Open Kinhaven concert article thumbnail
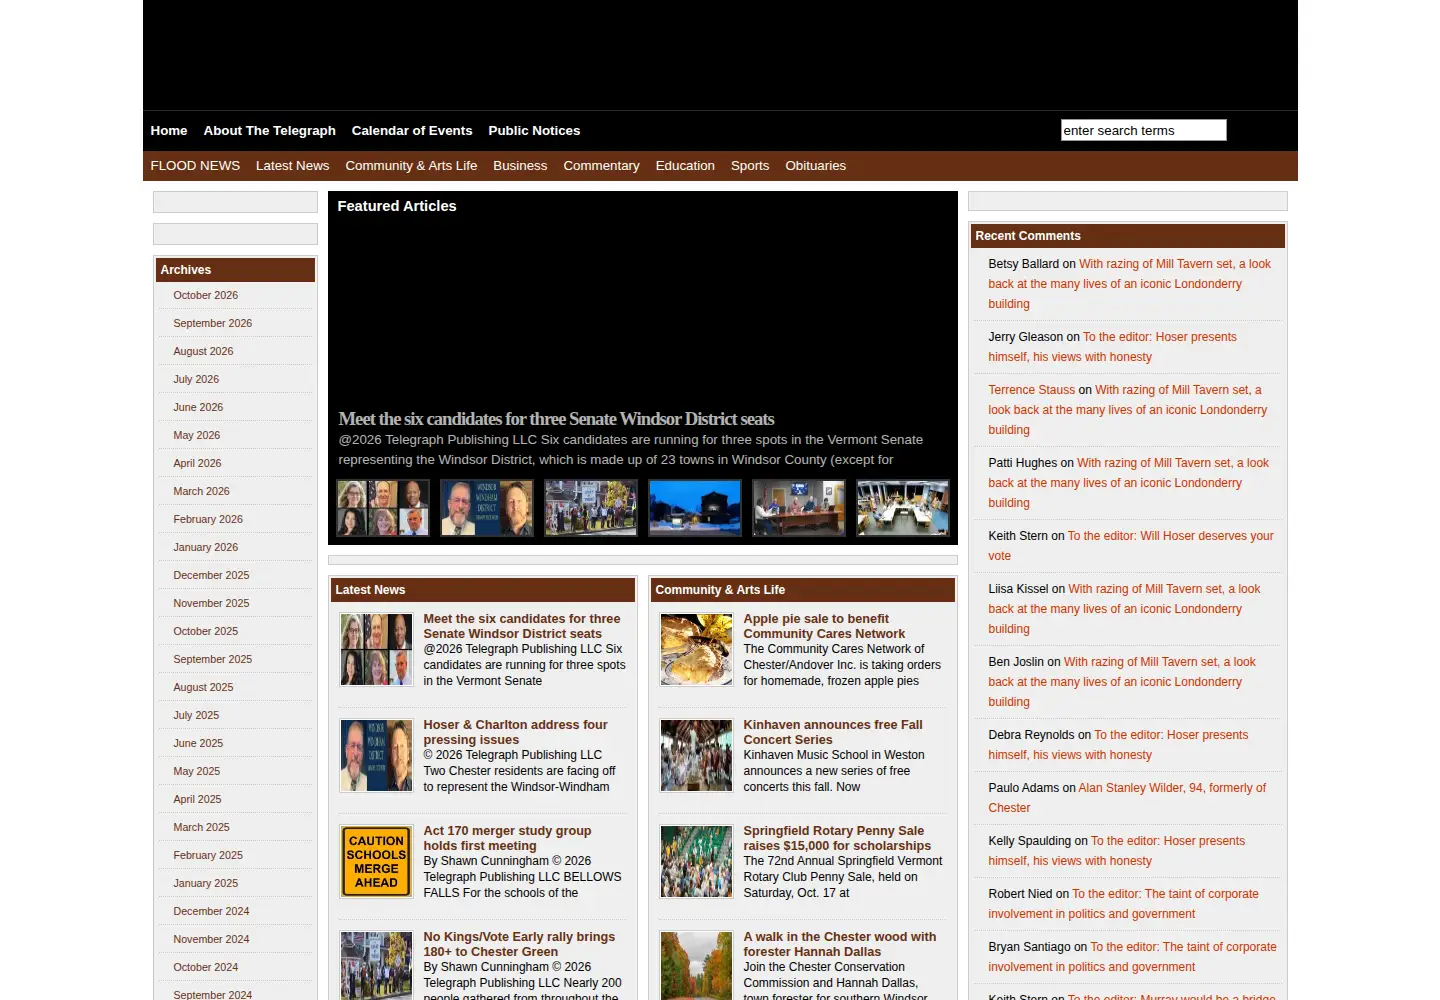 [x=696, y=756]
